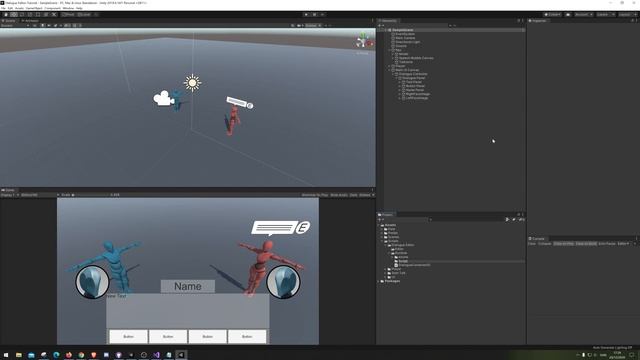The width and height of the screenshot is (640, 360).
Task: Open the Collab dropdown
Action: point(552,14)
